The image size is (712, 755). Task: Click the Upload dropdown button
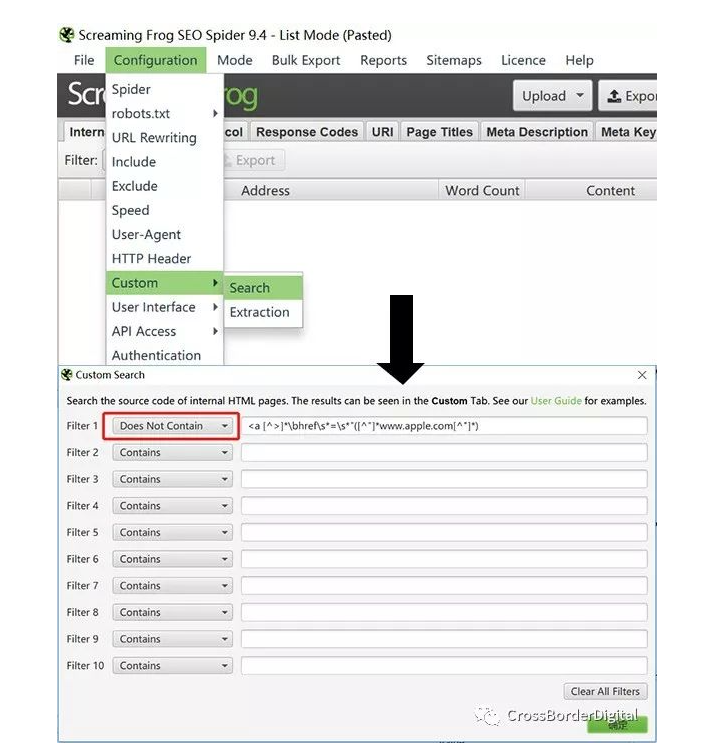pos(552,96)
